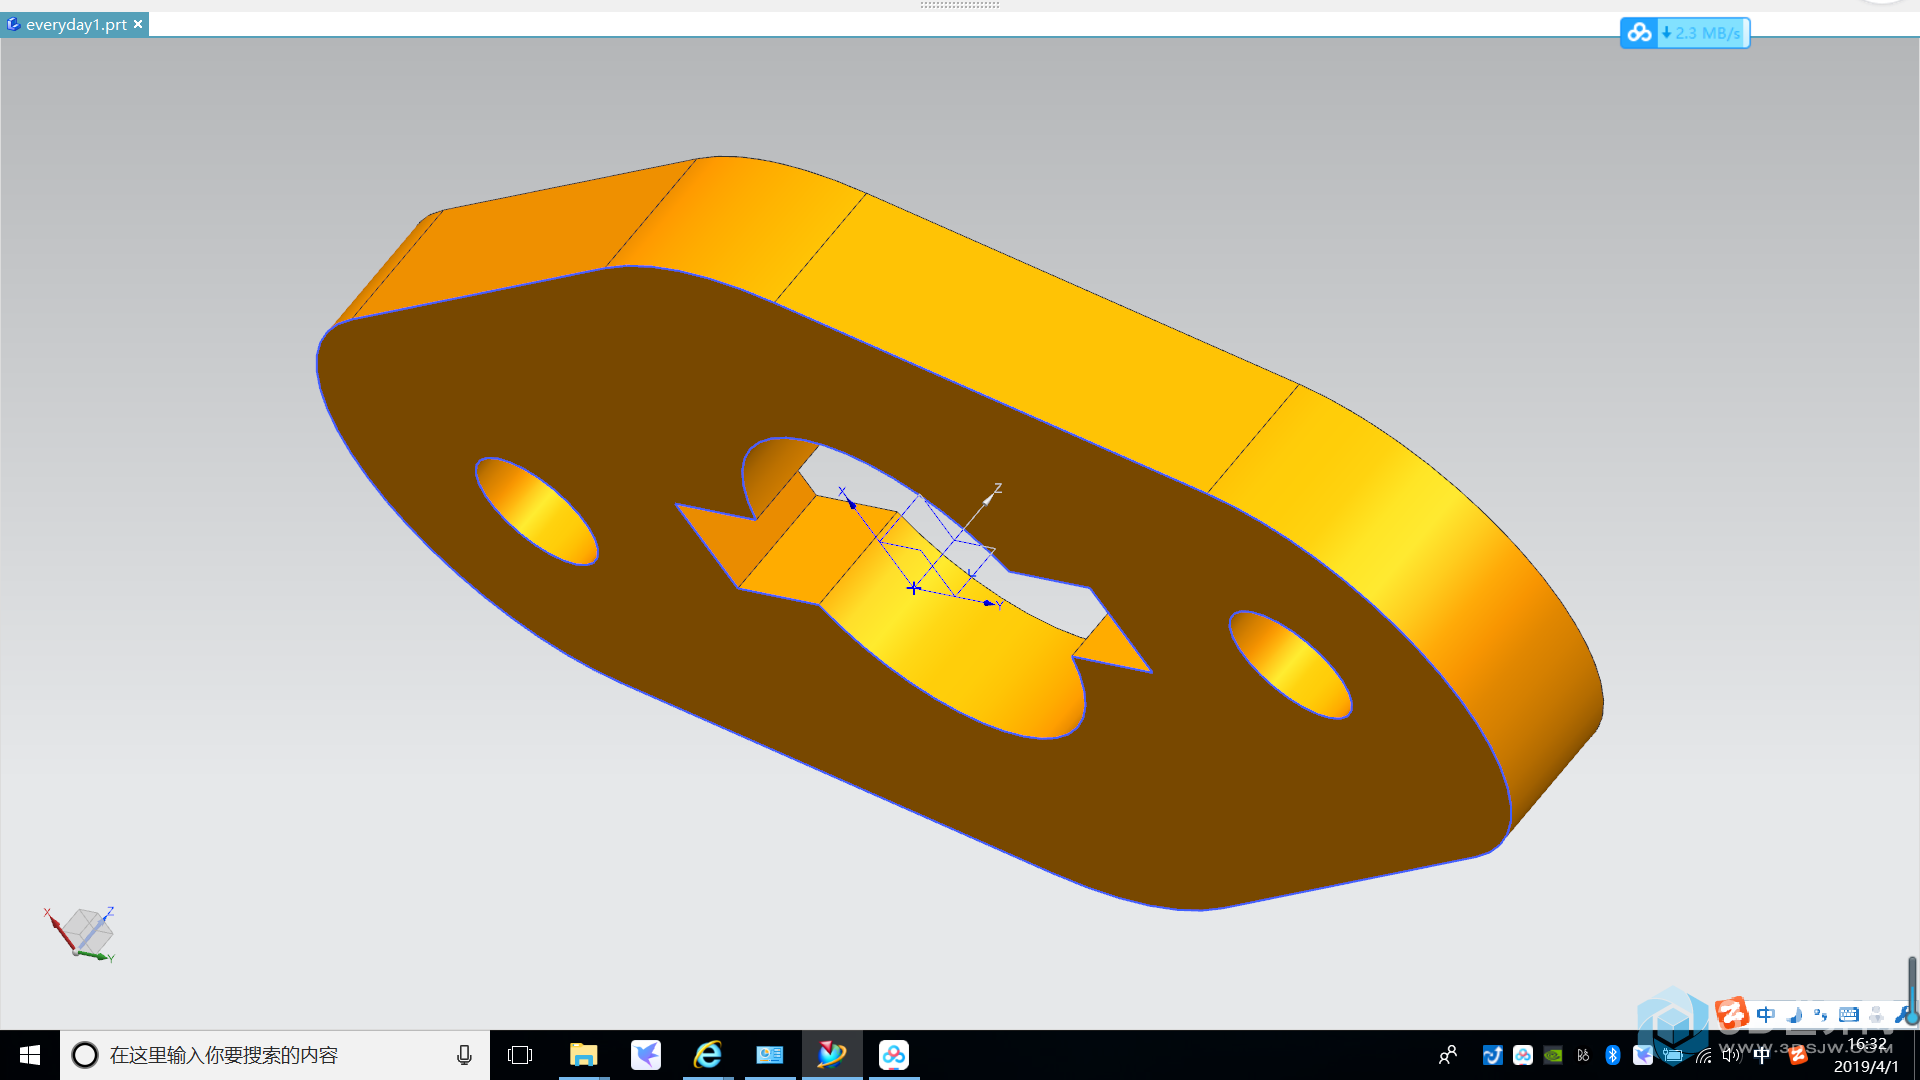The image size is (1920, 1080).
Task: Click the bird-logo icon in the system tray
Action: (x=1643, y=1055)
